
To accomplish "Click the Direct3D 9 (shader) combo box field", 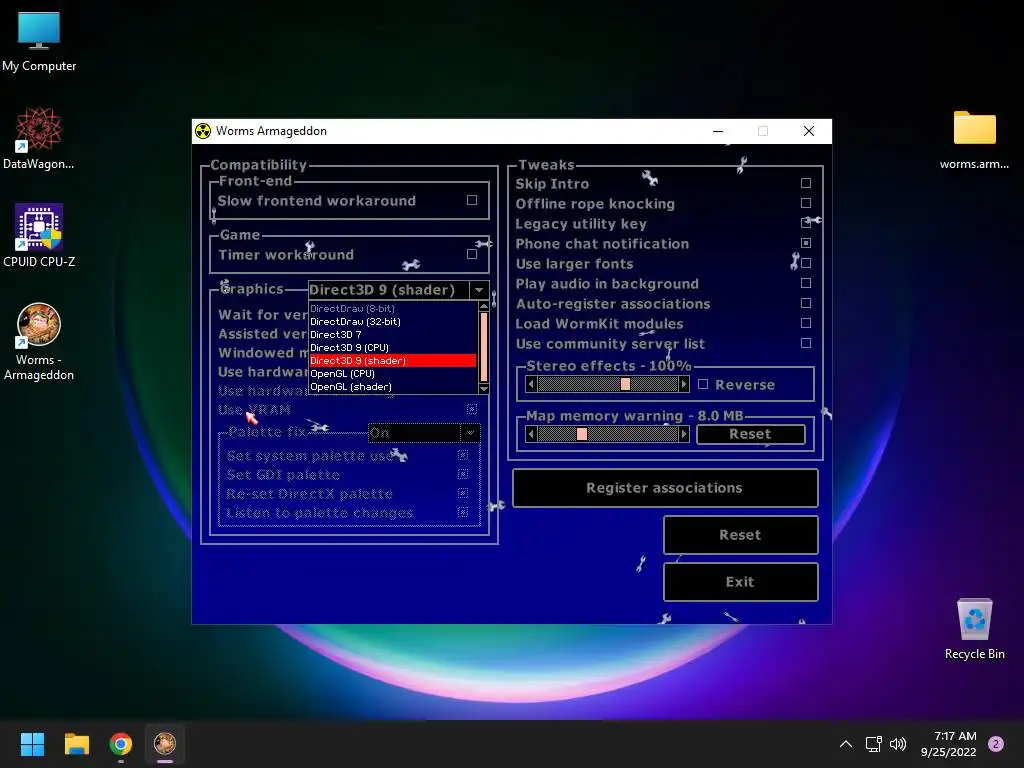I will [x=389, y=289].
